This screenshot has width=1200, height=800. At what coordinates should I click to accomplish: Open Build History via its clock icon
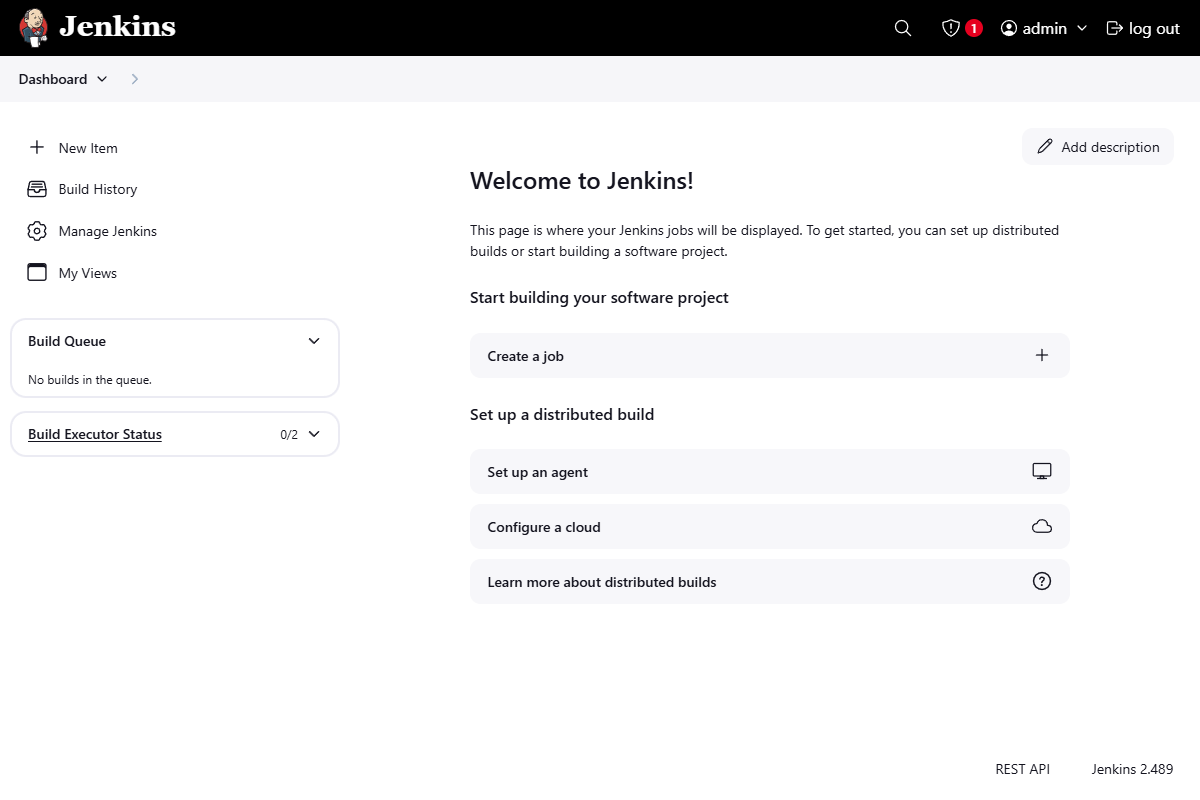(37, 189)
